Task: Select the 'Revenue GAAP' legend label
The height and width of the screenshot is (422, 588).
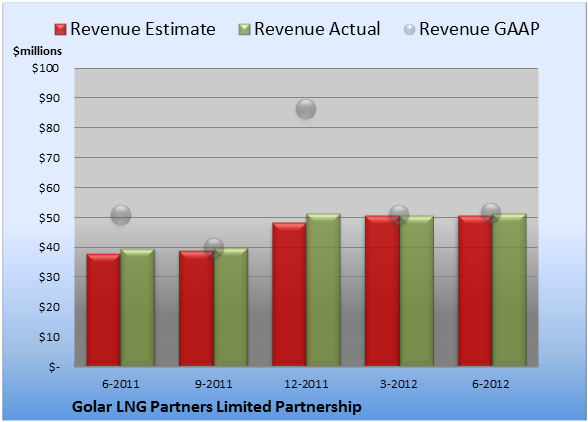Action: click(x=479, y=29)
